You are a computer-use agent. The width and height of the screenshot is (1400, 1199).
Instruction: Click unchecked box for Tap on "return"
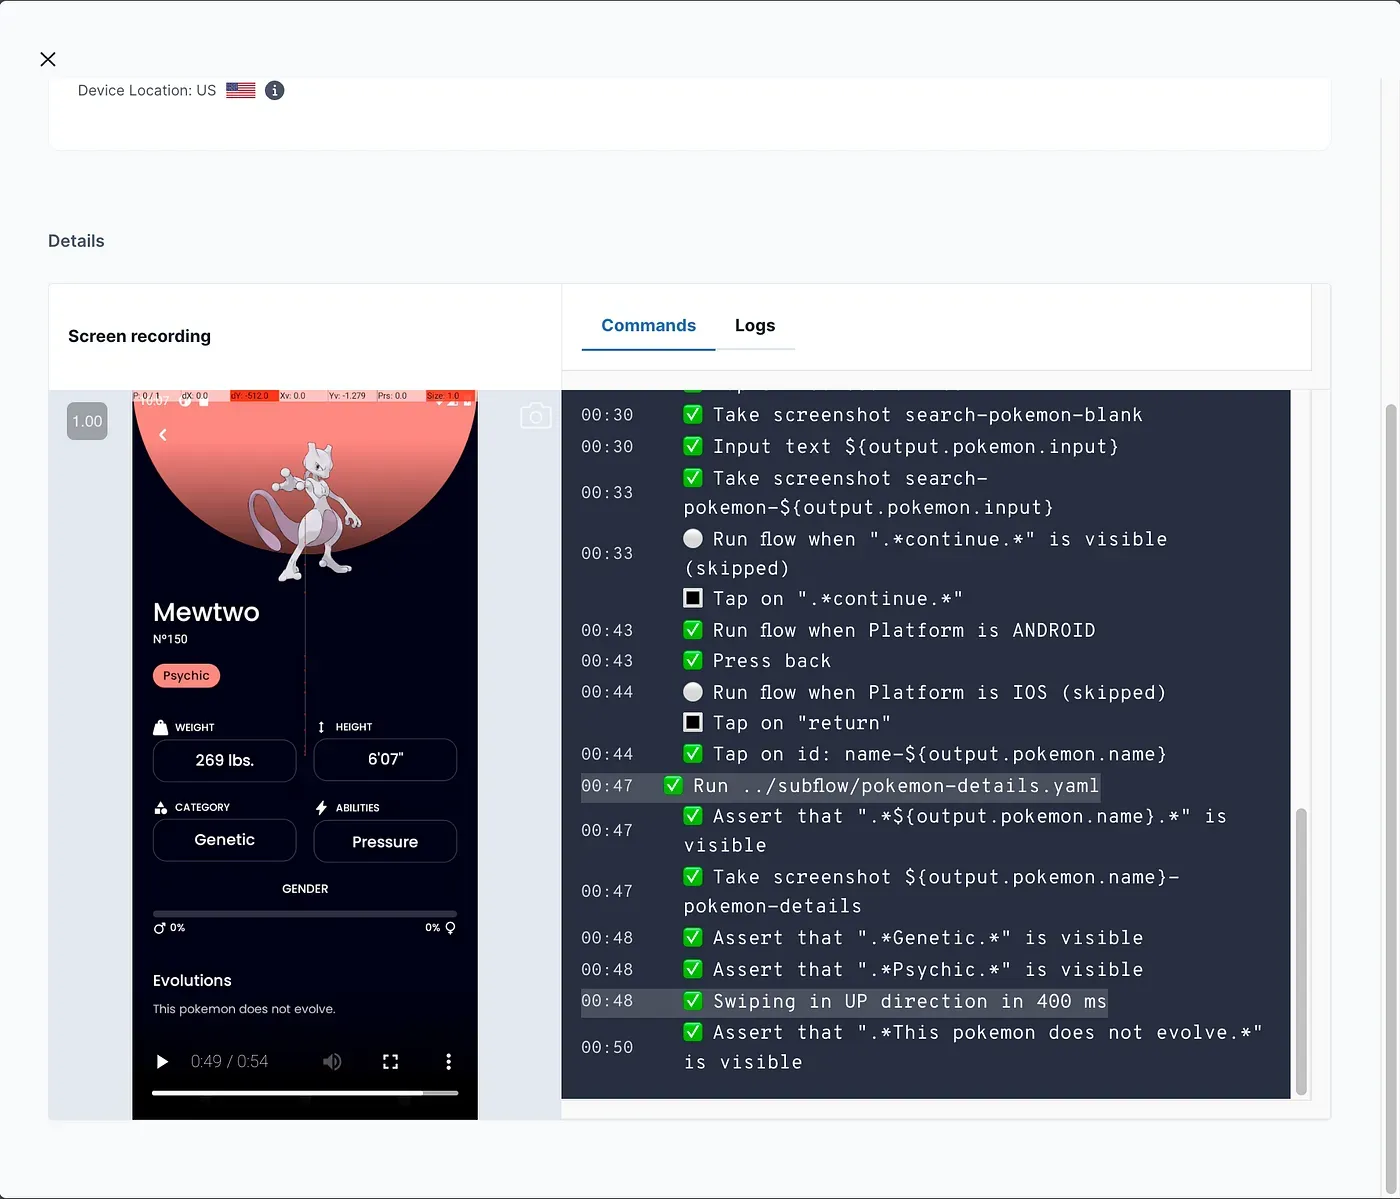(x=692, y=722)
